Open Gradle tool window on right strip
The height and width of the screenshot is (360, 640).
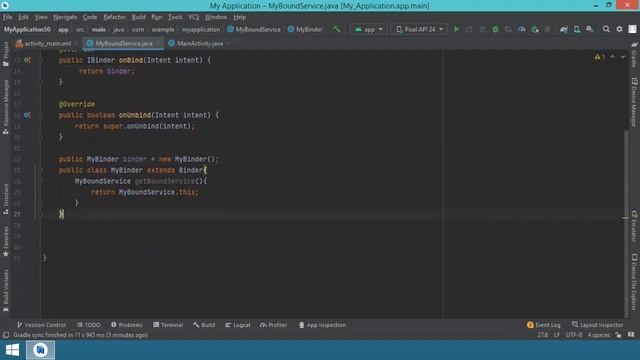coord(634,55)
